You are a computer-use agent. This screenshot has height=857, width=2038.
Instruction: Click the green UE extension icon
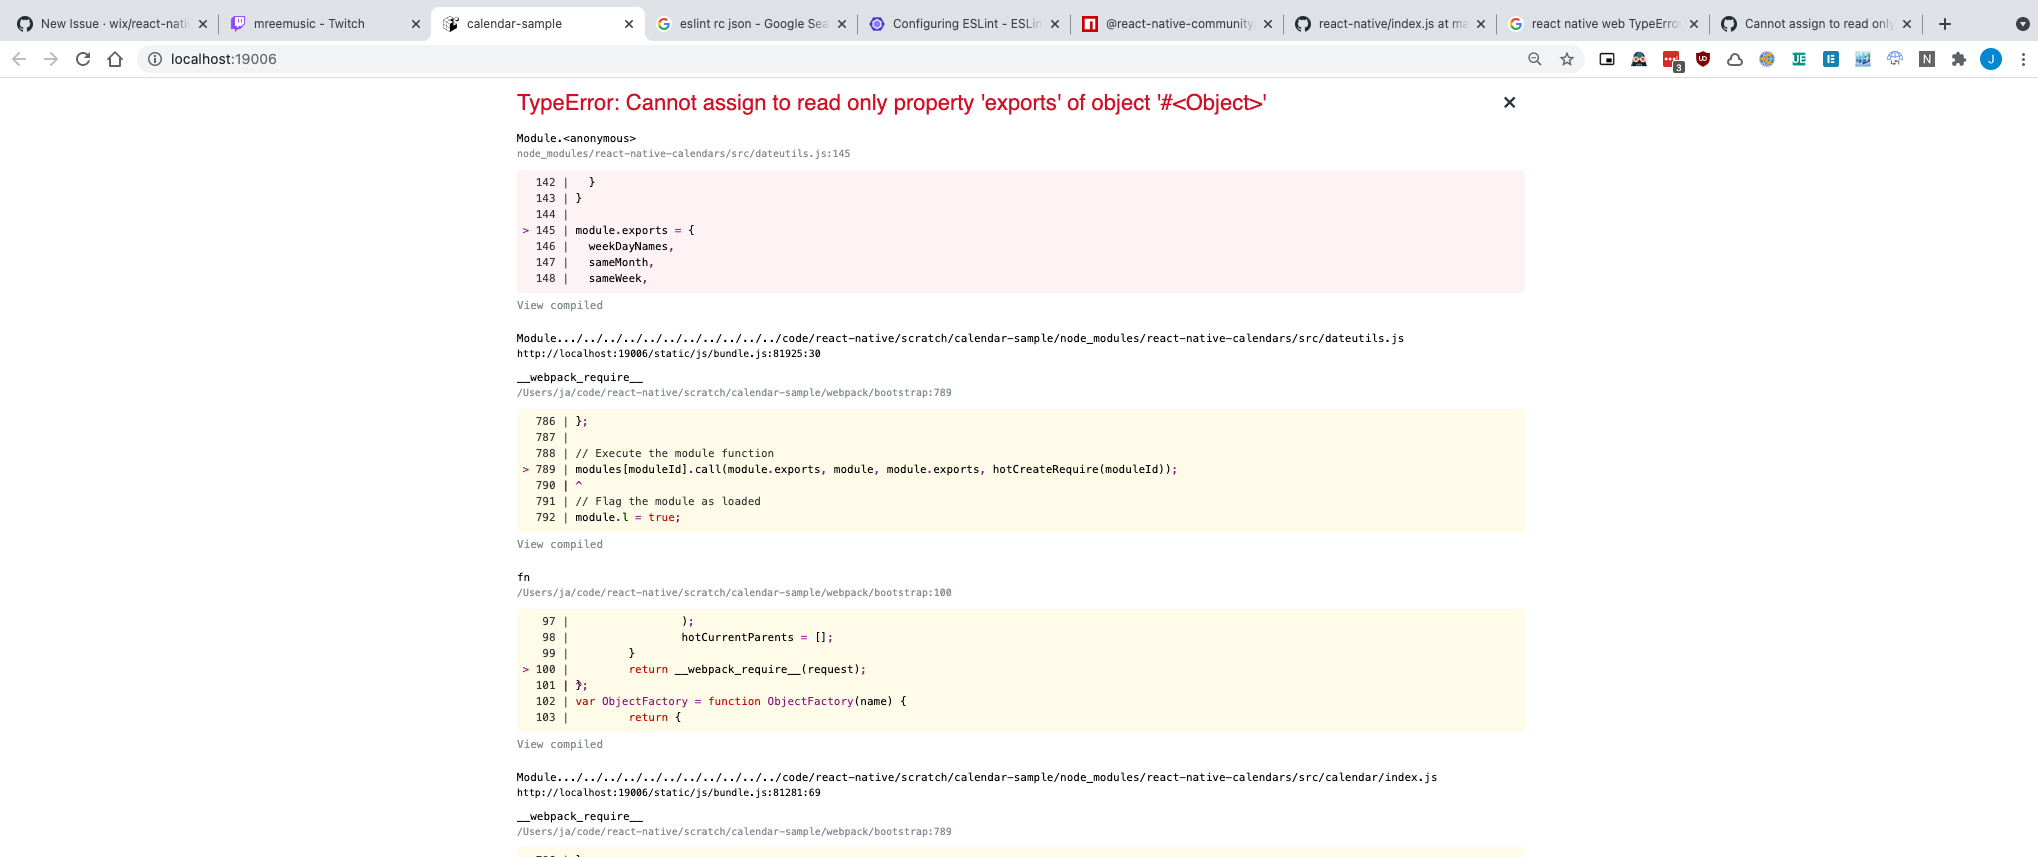coord(1799,59)
